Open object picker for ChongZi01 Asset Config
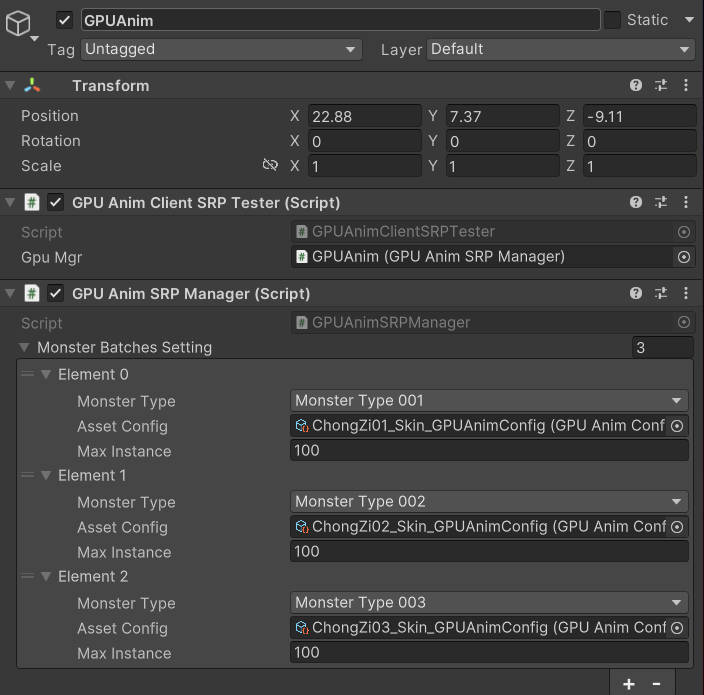The width and height of the screenshot is (704, 695). [x=677, y=426]
